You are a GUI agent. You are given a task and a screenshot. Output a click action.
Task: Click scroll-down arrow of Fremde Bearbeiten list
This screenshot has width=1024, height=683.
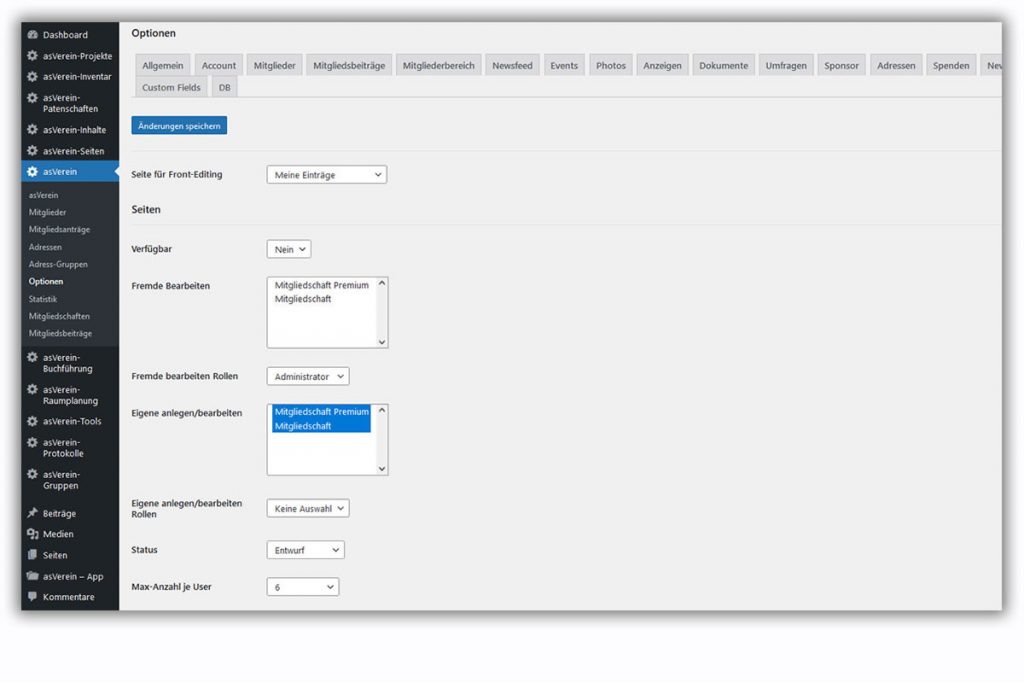(x=382, y=342)
